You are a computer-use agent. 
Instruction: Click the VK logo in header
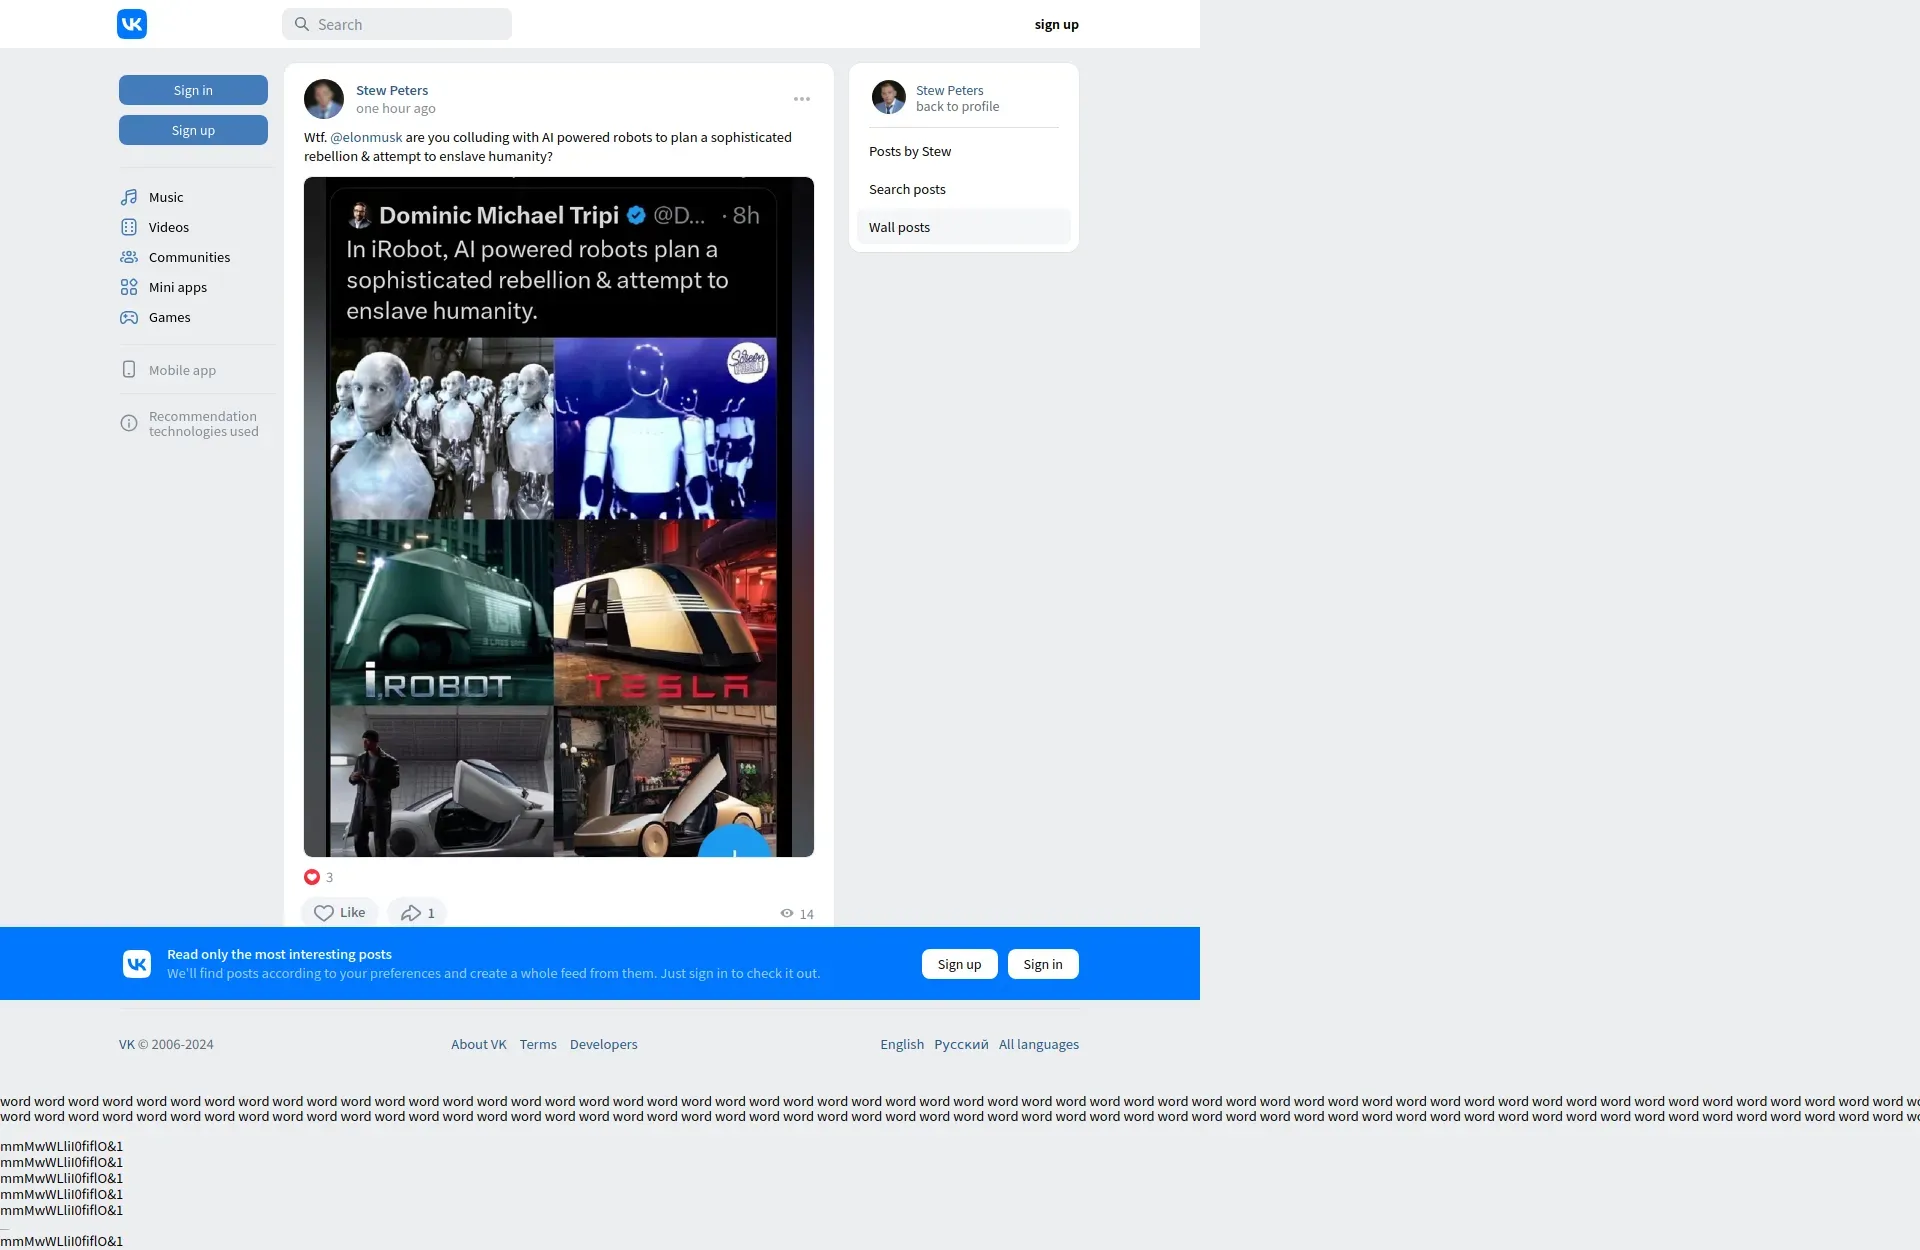132,24
